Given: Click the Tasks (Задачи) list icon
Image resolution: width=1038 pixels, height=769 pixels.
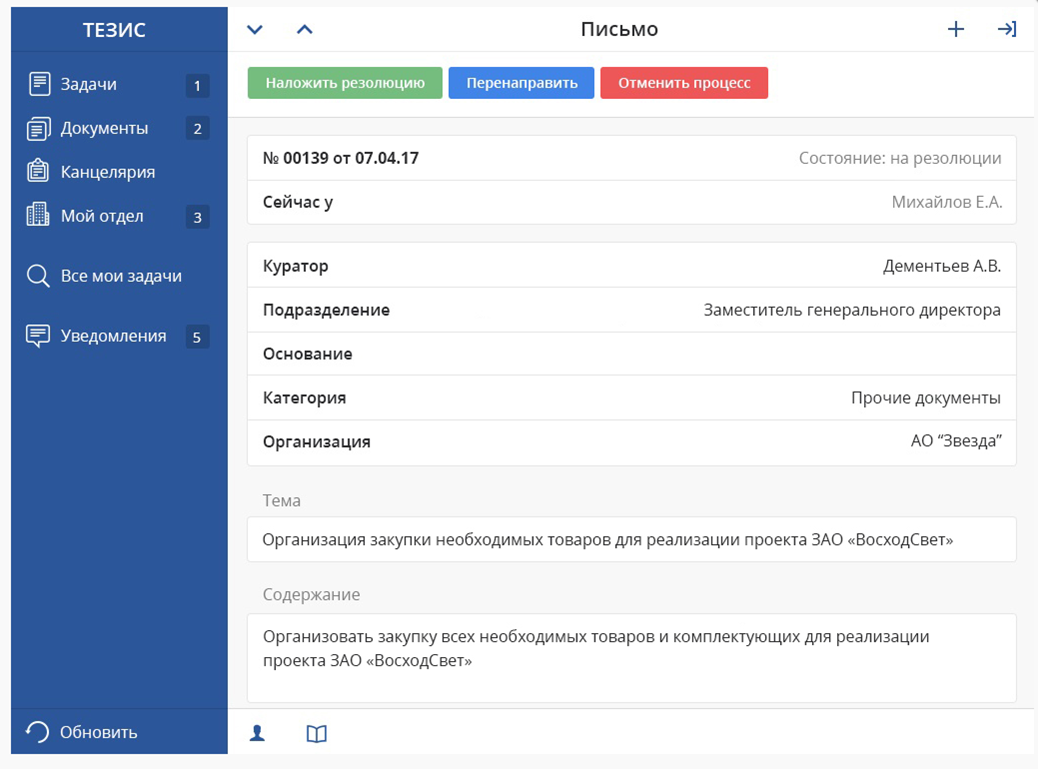Looking at the screenshot, I should pos(39,84).
